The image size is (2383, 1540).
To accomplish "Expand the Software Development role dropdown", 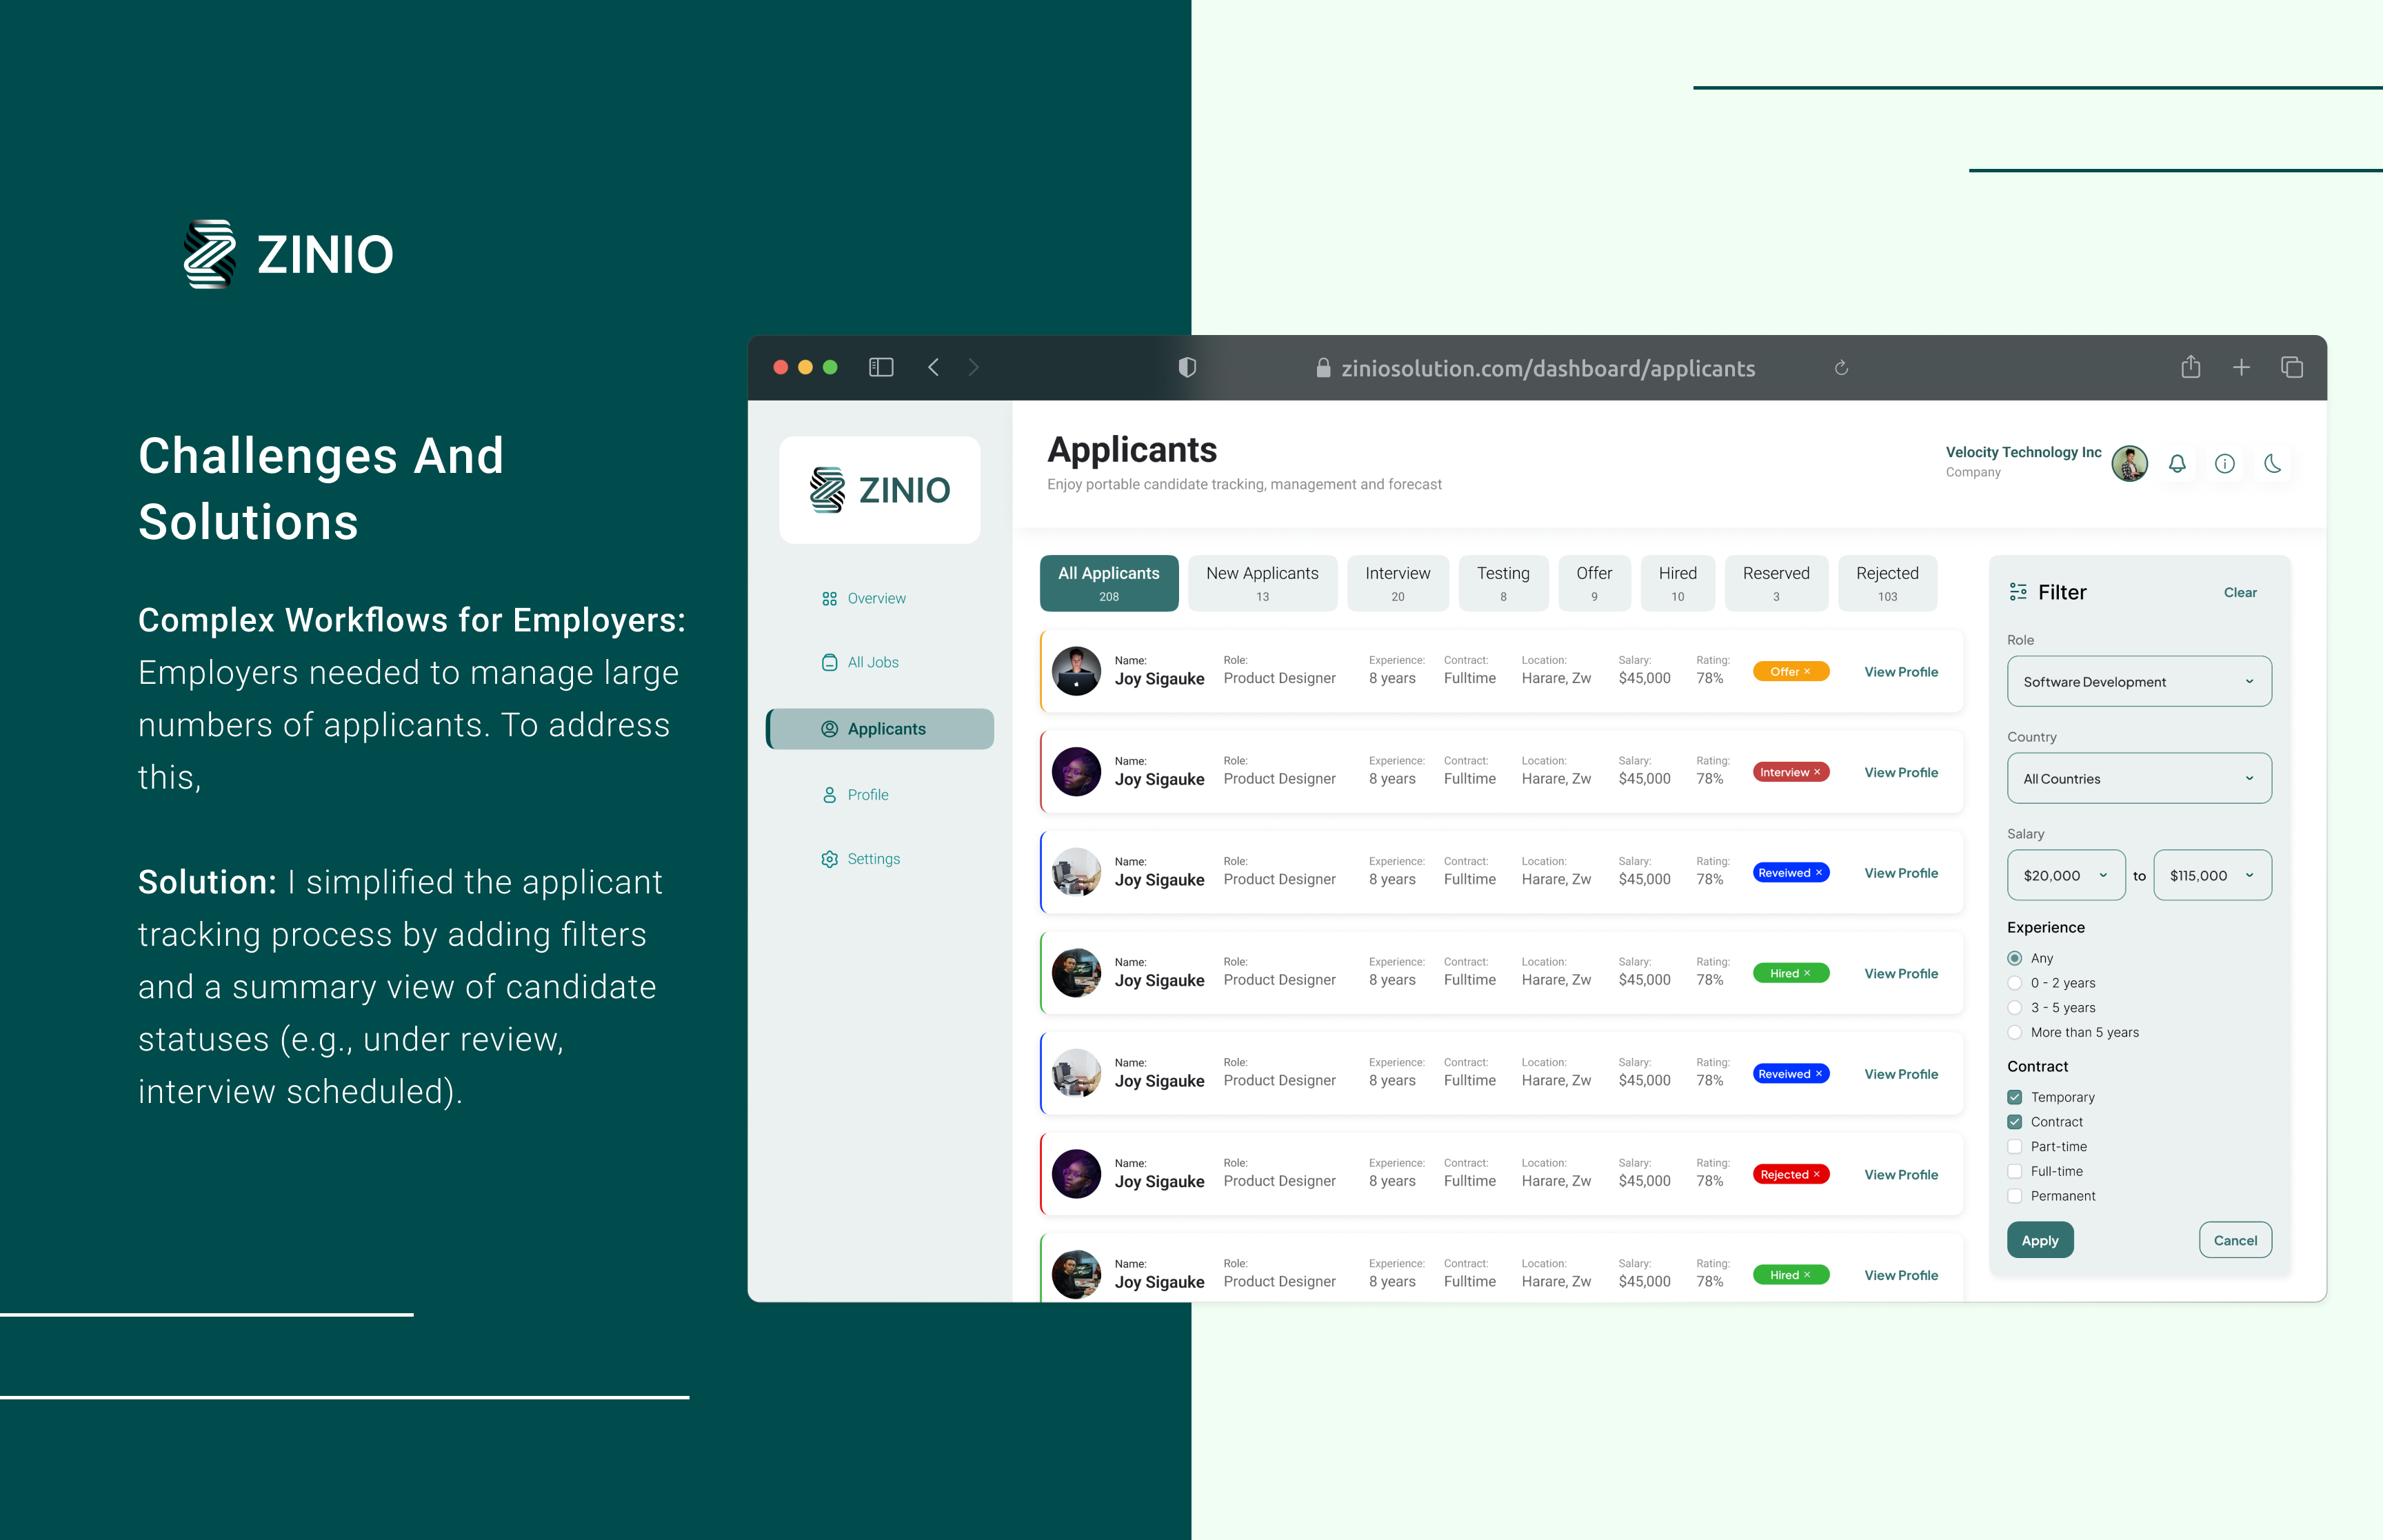I will [x=2138, y=682].
